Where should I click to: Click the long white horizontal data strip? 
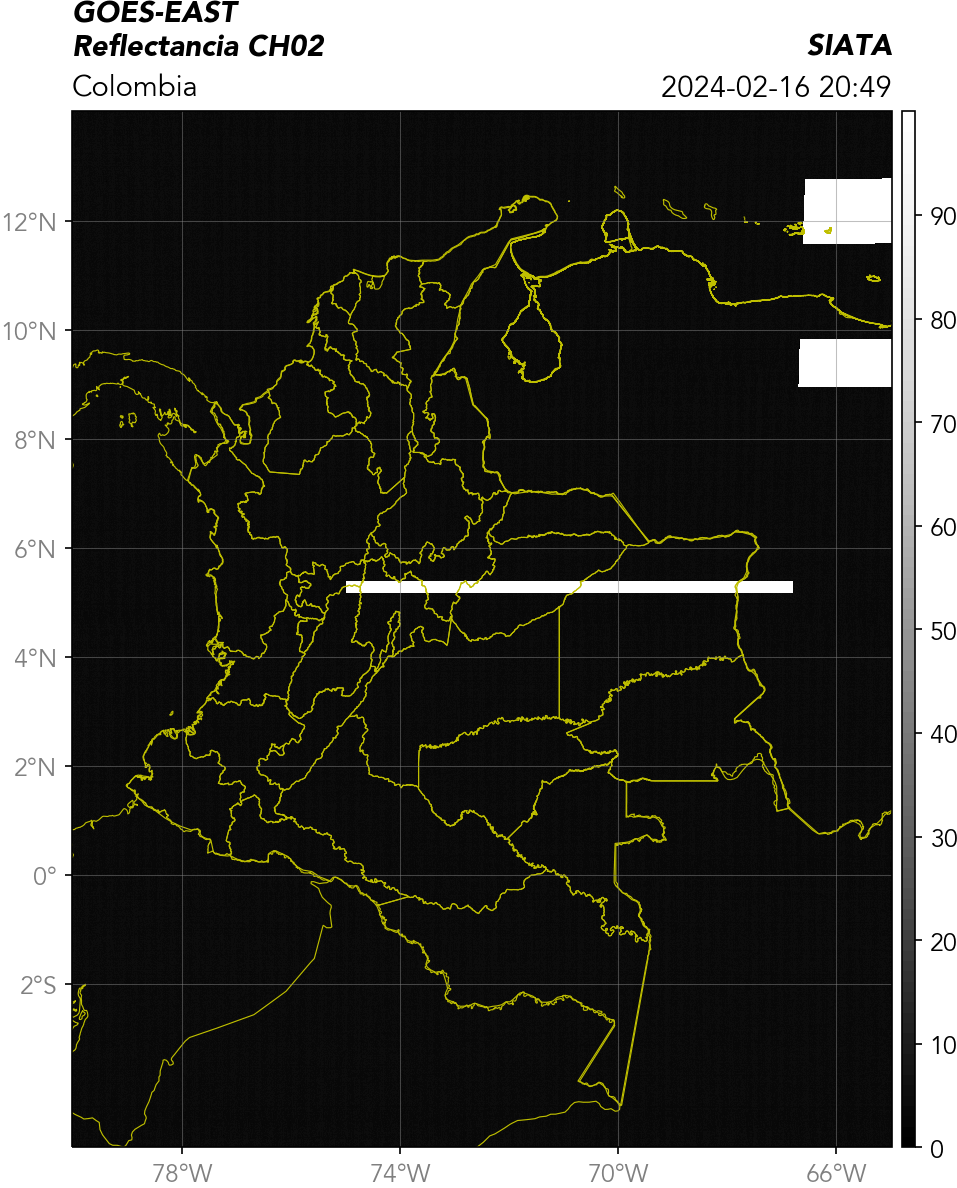[569, 587]
